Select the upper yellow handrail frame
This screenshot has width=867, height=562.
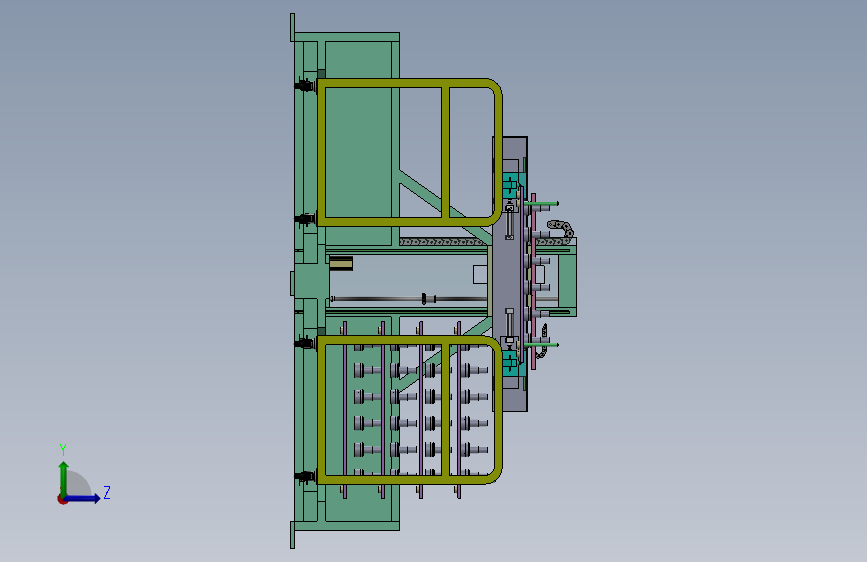pos(409,153)
